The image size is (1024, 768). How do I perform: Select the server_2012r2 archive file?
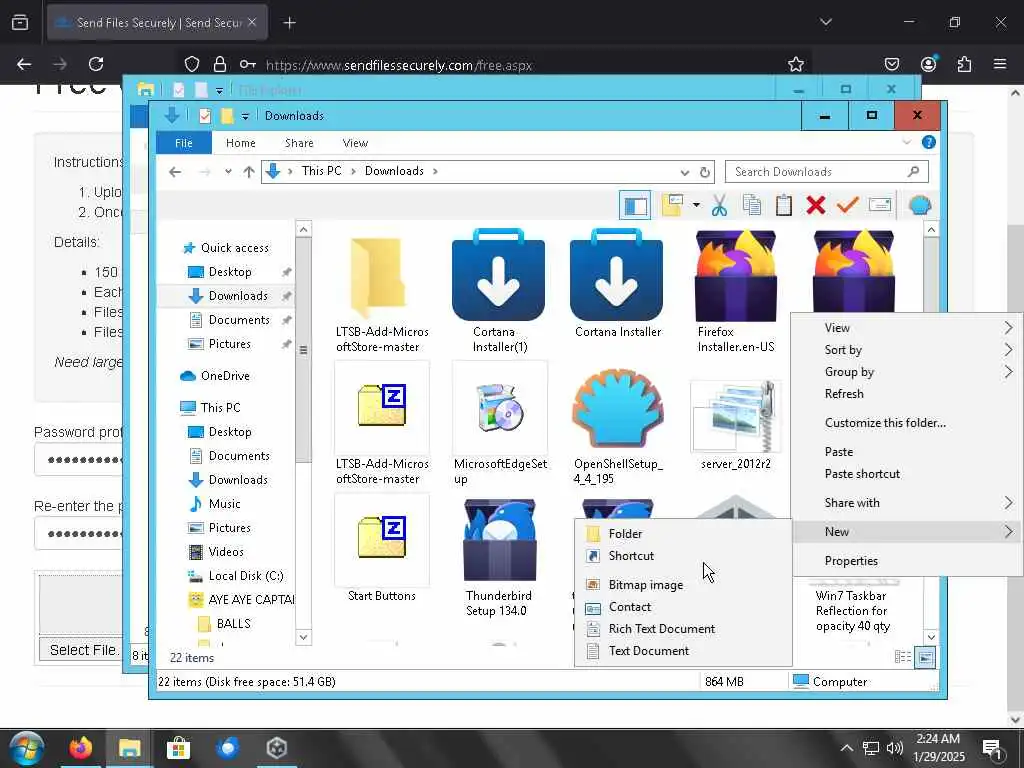735,424
